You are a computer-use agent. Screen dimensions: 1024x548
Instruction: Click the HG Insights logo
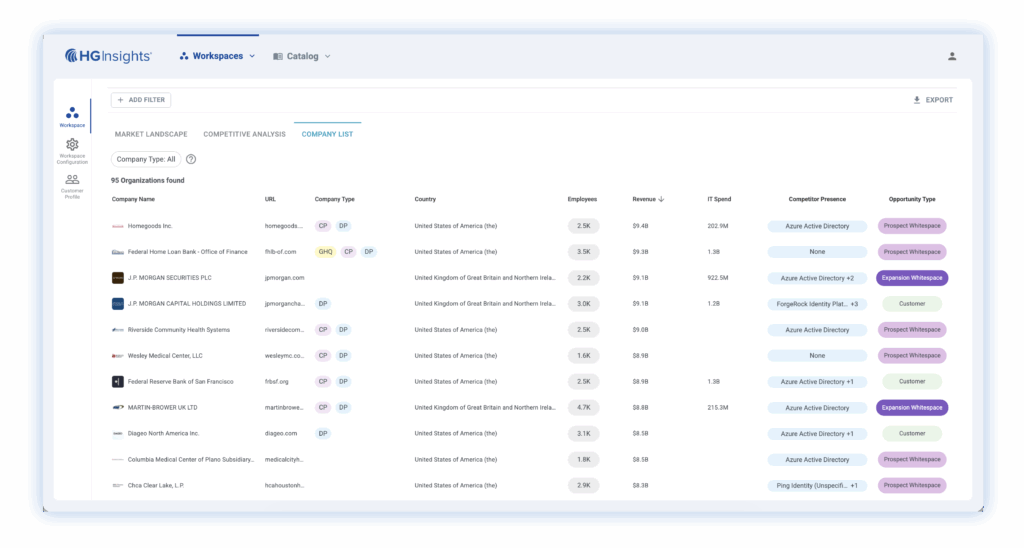pos(108,56)
